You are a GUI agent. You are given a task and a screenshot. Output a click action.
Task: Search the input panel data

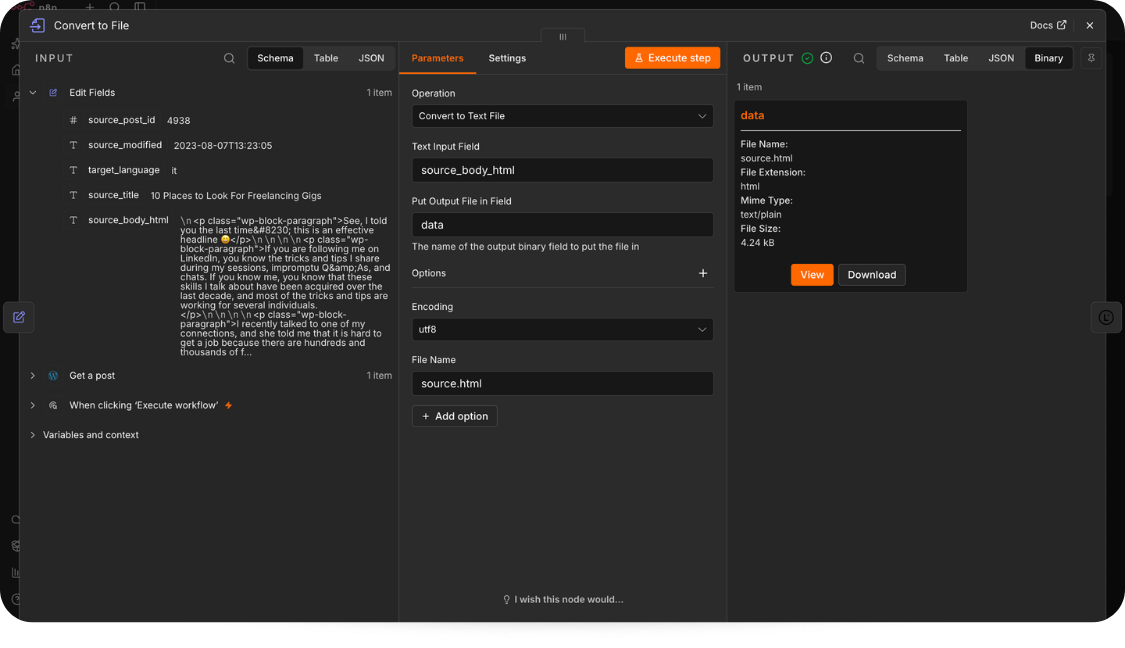pos(229,58)
